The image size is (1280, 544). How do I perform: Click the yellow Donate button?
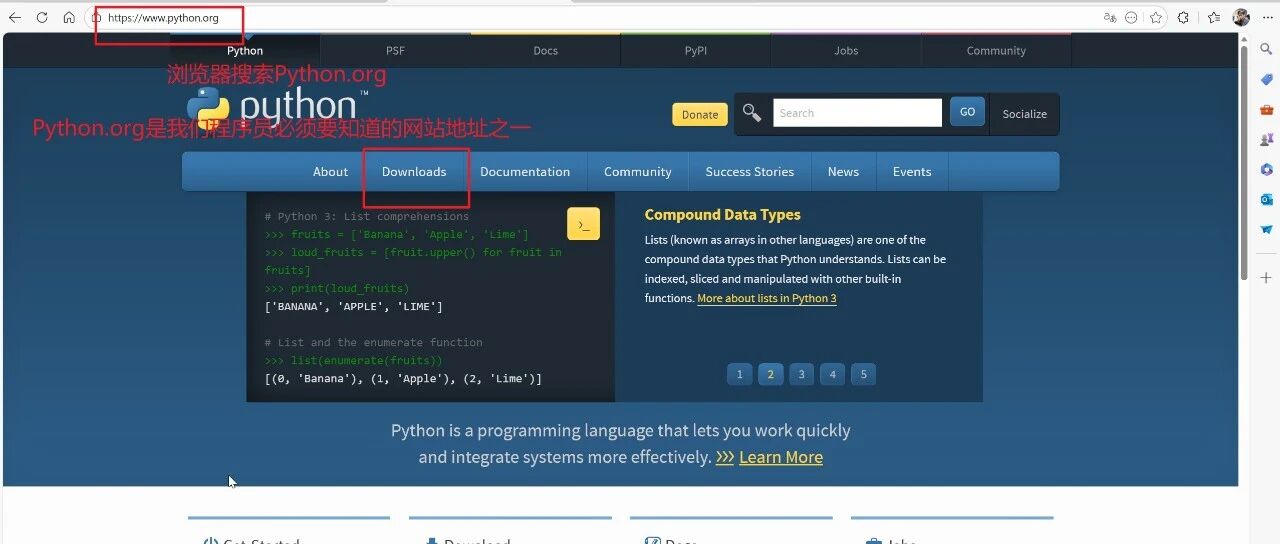point(700,114)
